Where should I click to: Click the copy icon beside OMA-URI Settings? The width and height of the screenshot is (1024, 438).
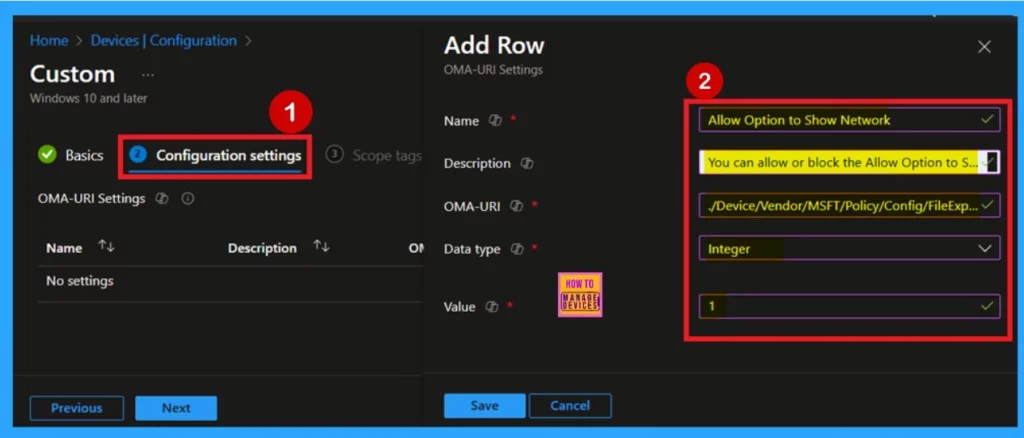pos(162,199)
